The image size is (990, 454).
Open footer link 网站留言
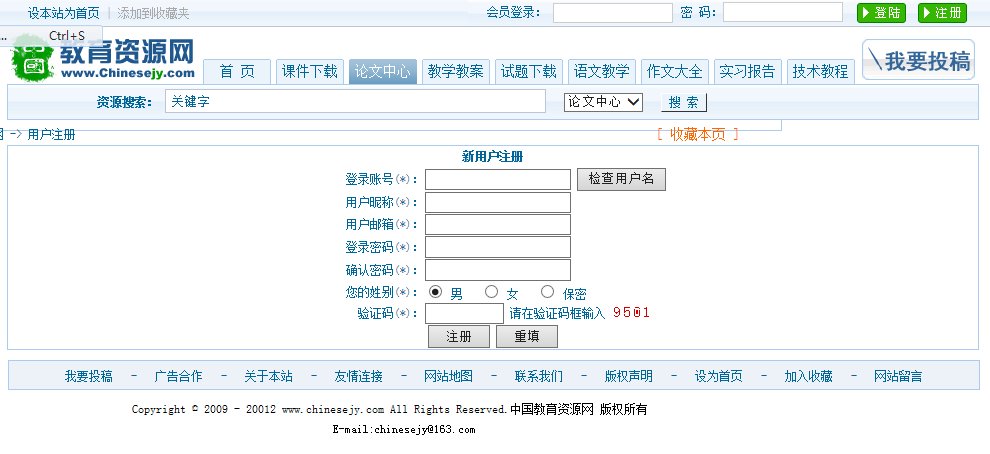point(898,376)
